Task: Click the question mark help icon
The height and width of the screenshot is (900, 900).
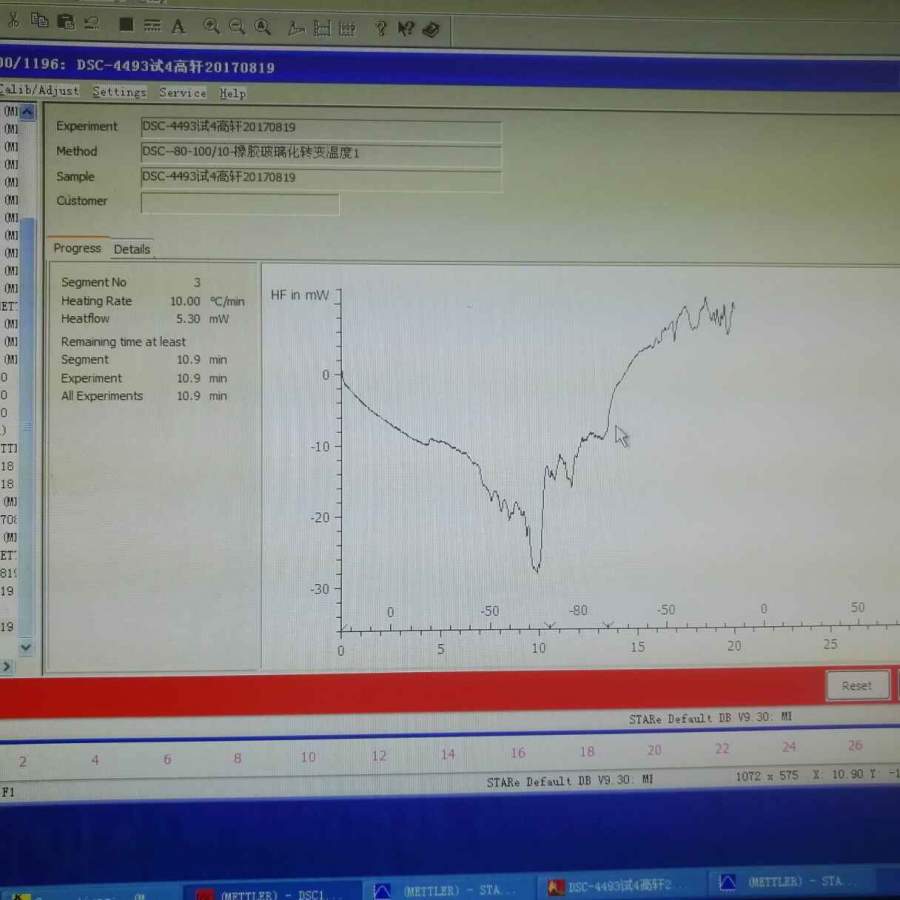Action: tap(381, 28)
